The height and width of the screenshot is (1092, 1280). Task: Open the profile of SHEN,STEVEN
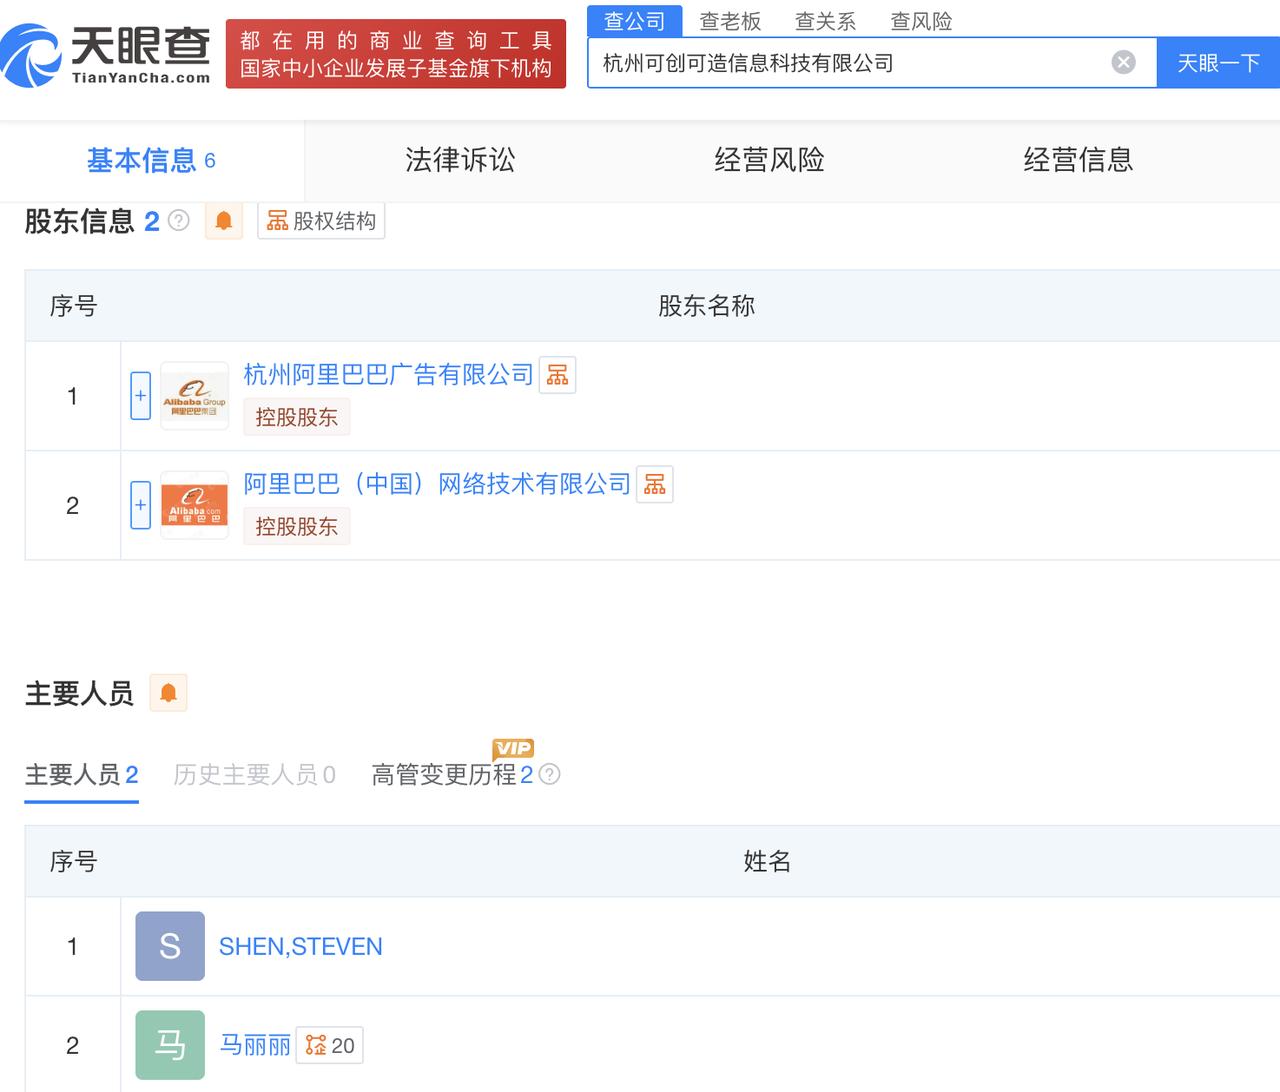(300, 946)
